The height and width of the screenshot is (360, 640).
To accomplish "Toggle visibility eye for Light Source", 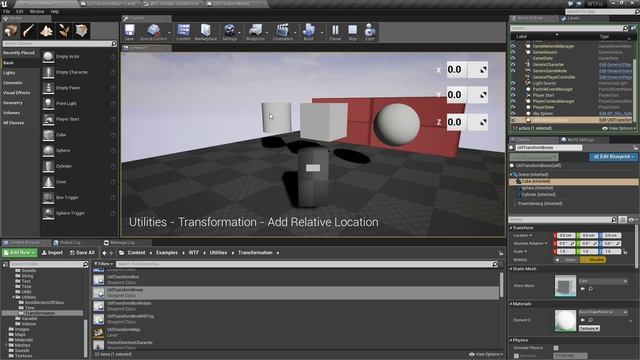I will tap(513, 83).
